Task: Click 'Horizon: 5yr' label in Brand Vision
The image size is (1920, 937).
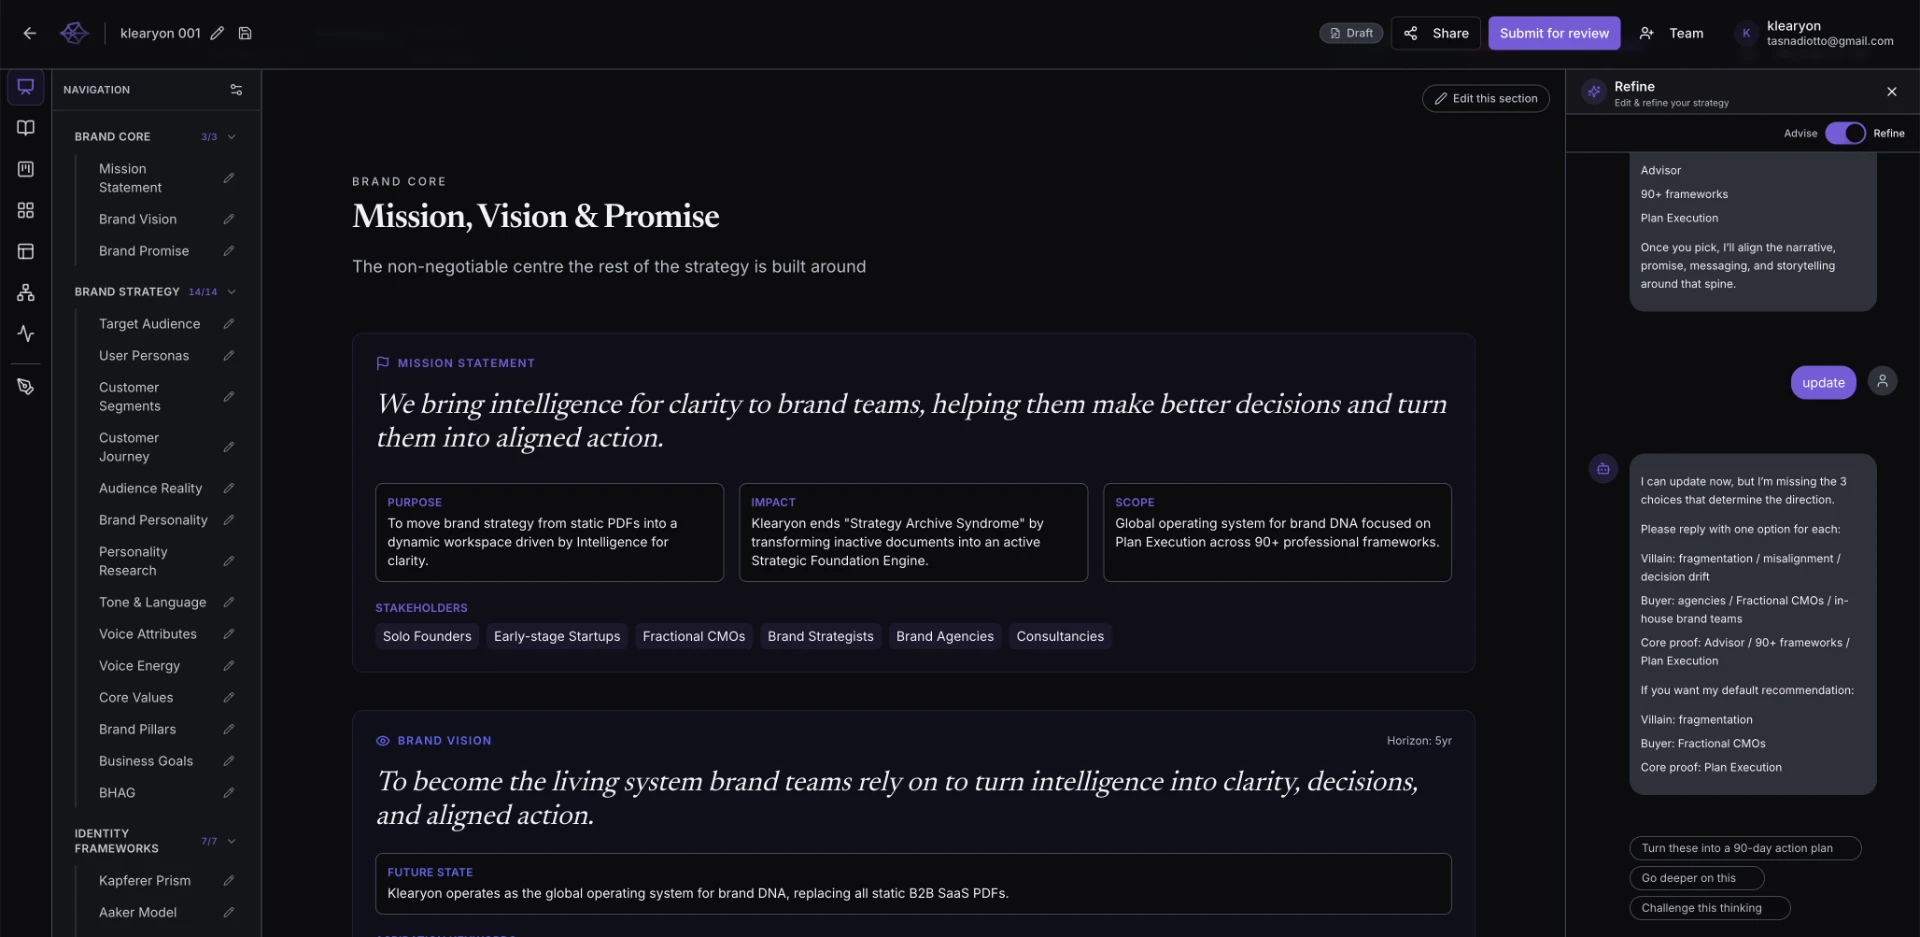Action: pos(1419,741)
